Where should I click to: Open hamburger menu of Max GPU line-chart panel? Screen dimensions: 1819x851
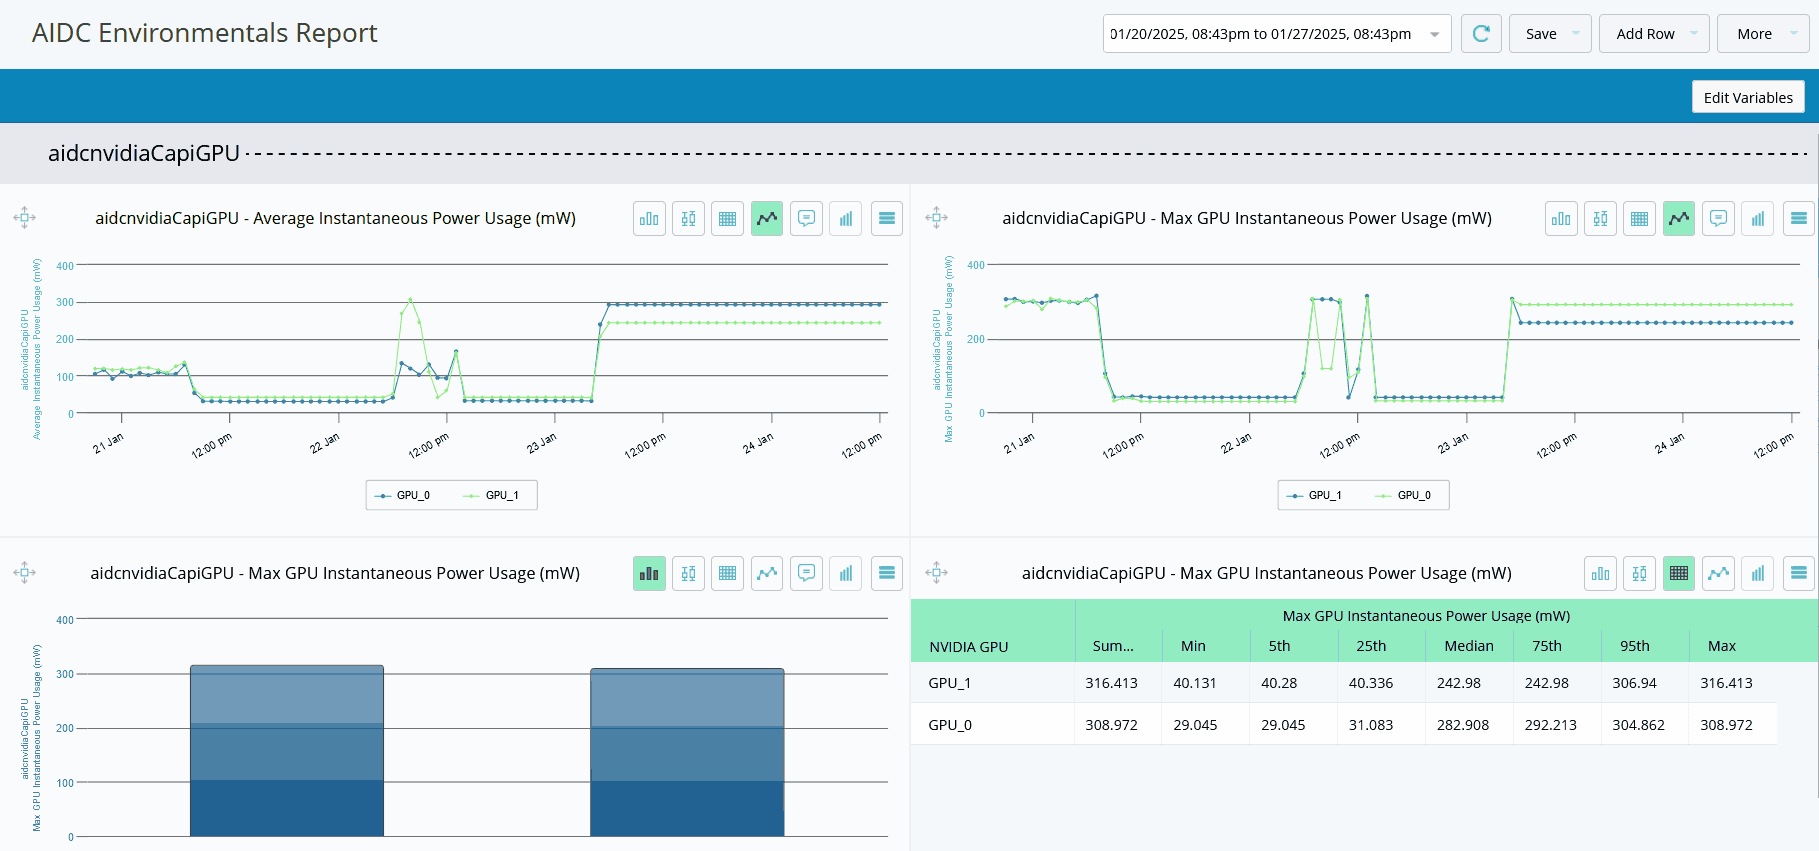click(x=1798, y=219)
